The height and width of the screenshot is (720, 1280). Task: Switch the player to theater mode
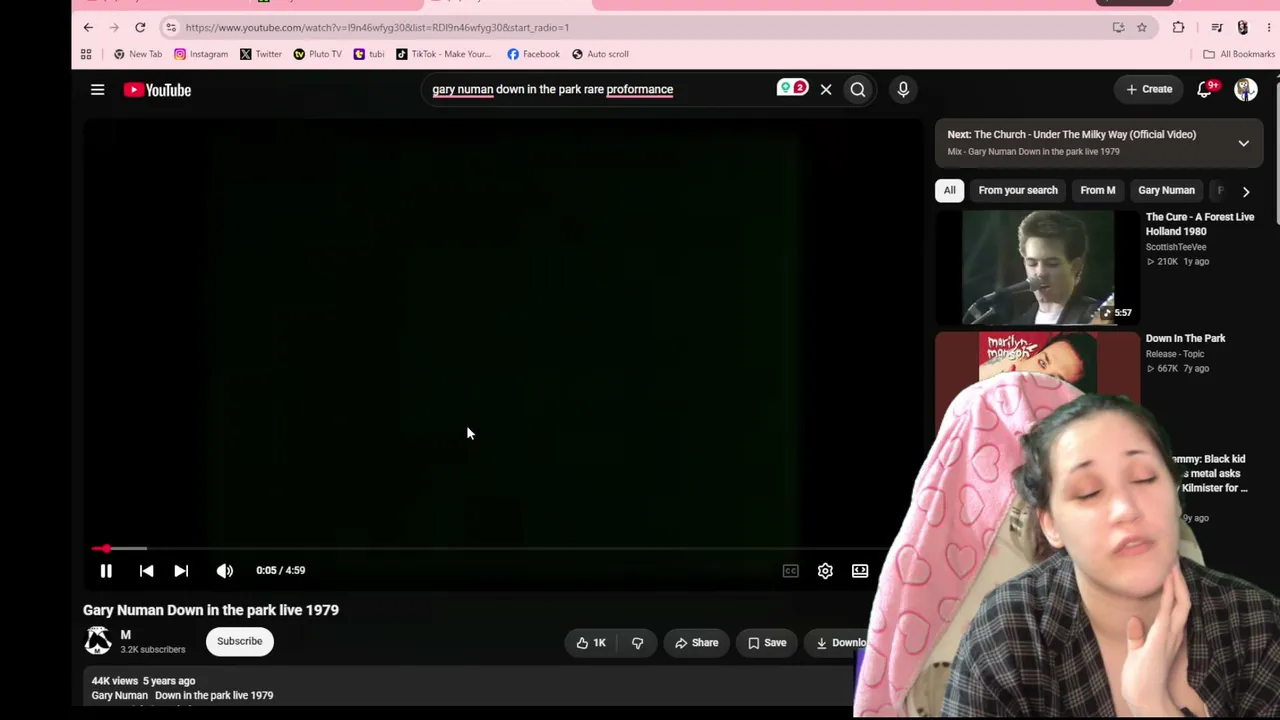click(x=860, y=571)
